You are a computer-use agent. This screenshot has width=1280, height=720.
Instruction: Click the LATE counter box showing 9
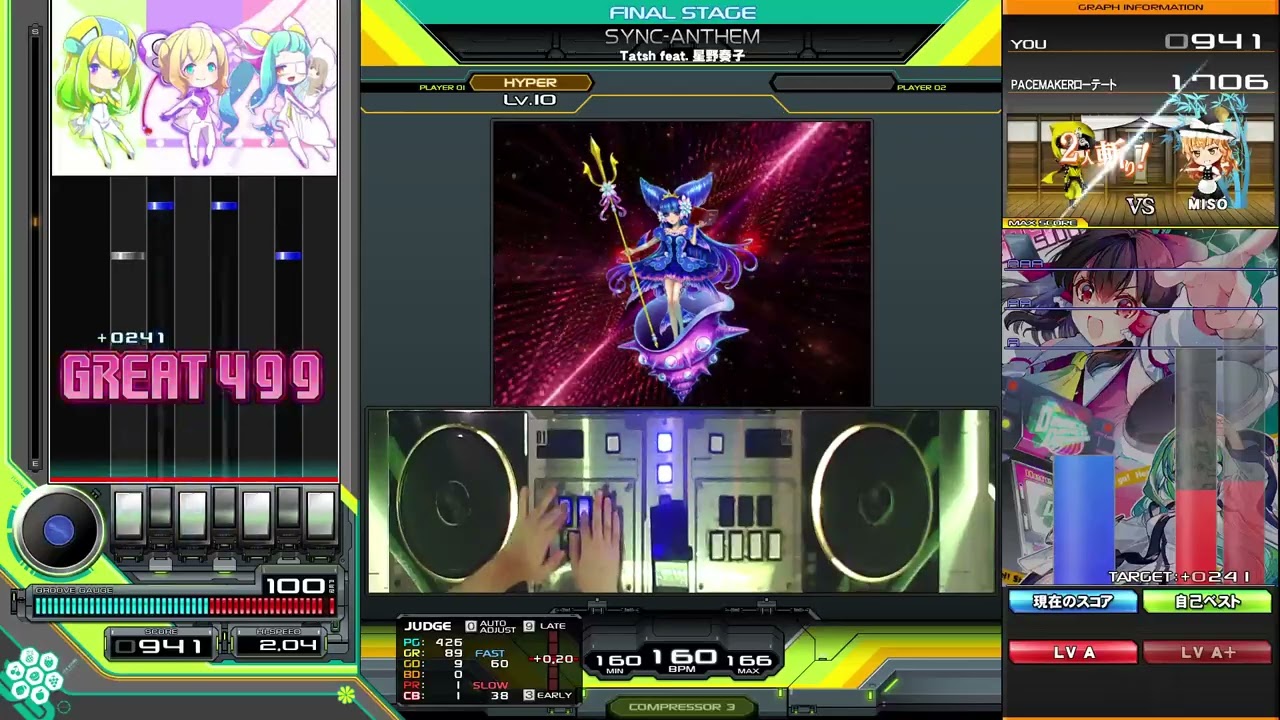(x=528, y=626)
